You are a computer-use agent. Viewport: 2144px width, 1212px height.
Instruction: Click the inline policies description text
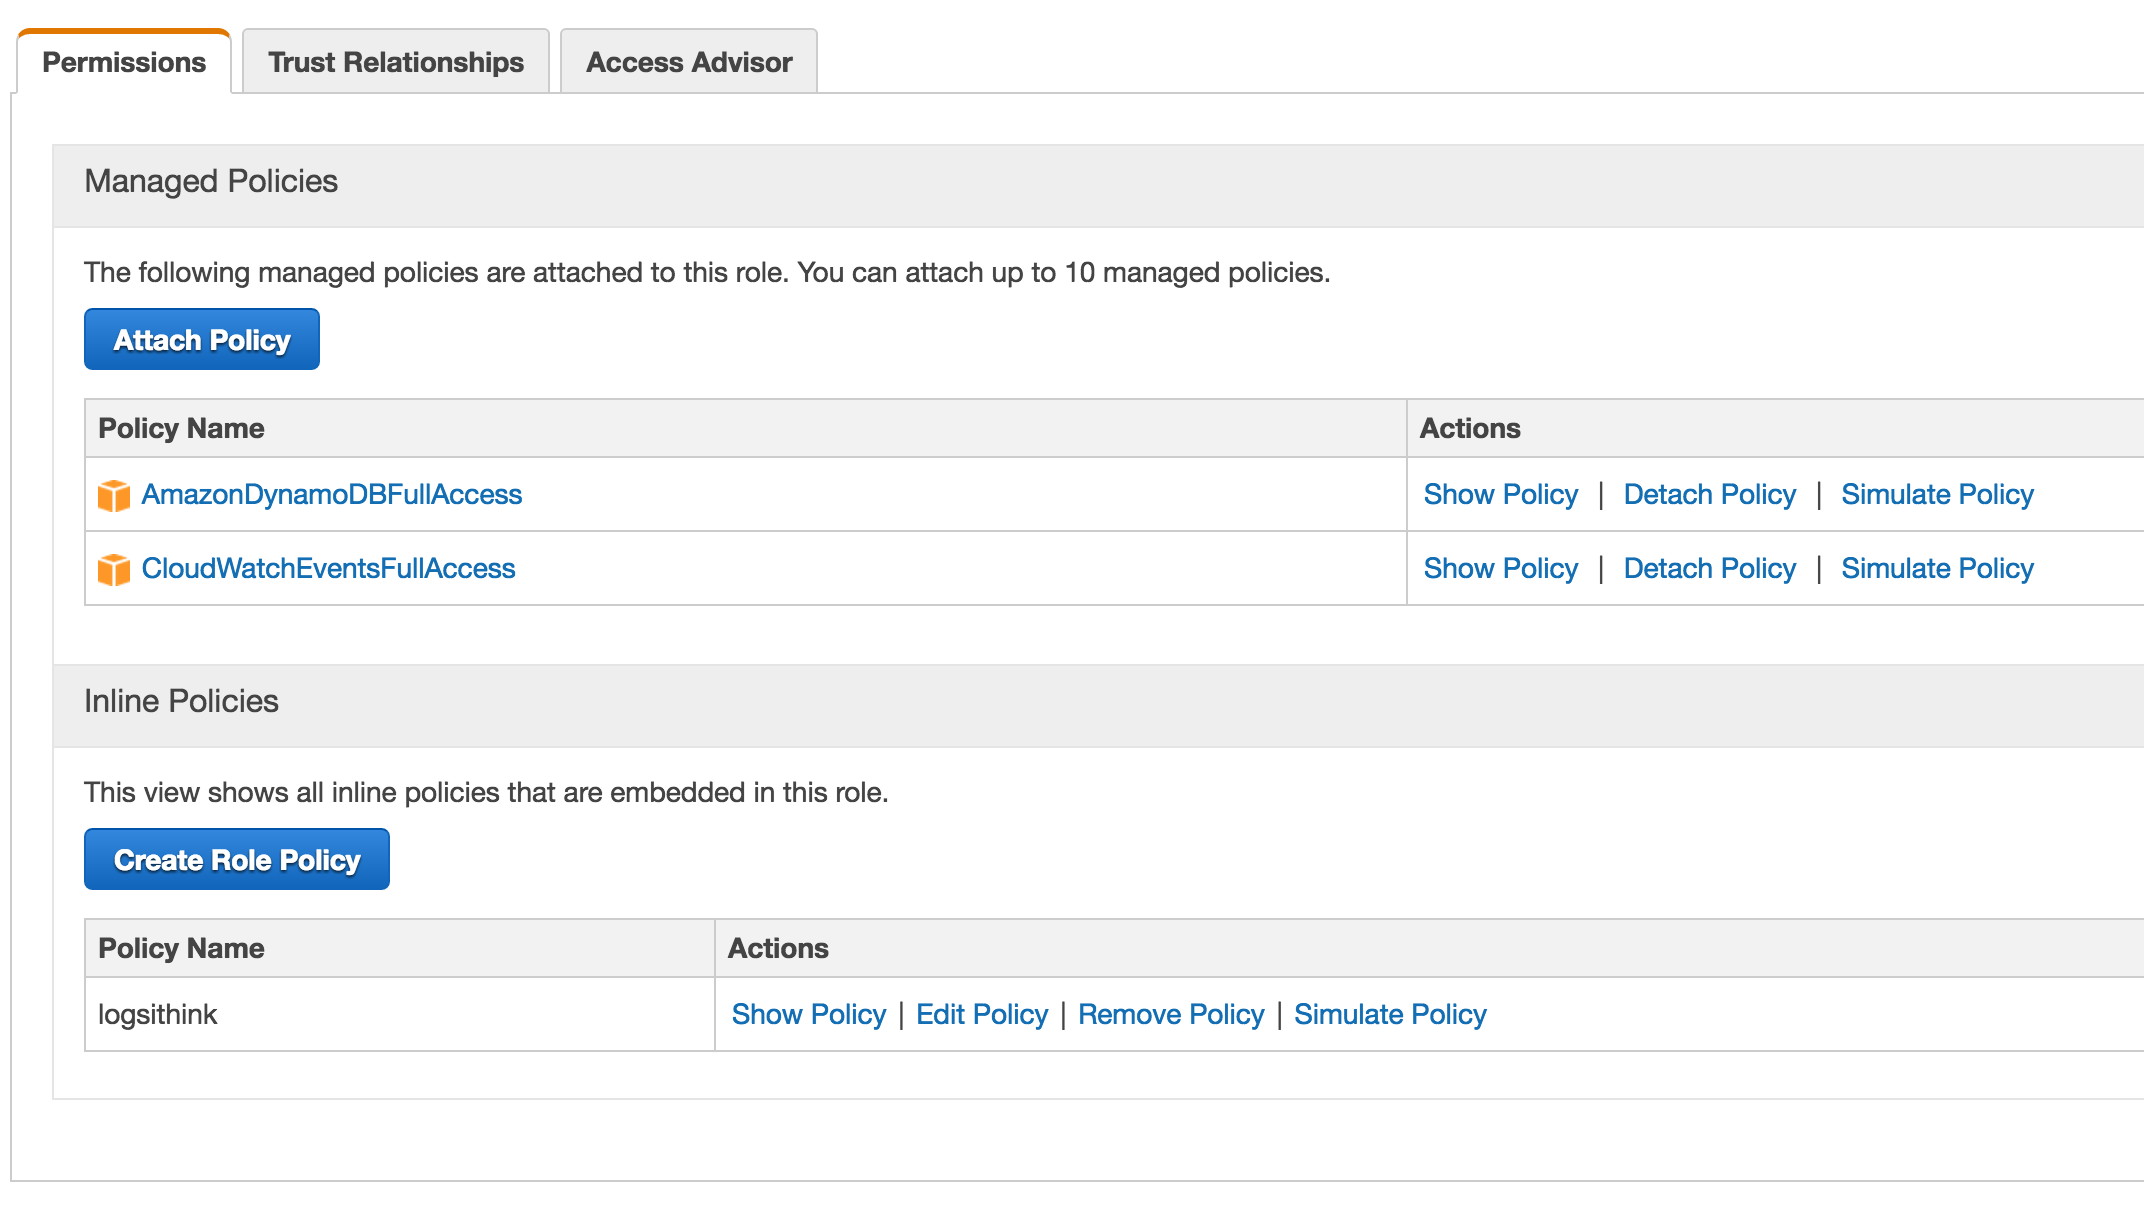tap(486, 792)
